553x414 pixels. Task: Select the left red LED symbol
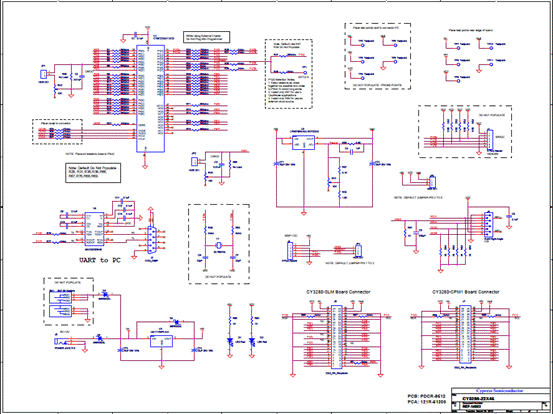pyautogui.click(x=230, y=341)
